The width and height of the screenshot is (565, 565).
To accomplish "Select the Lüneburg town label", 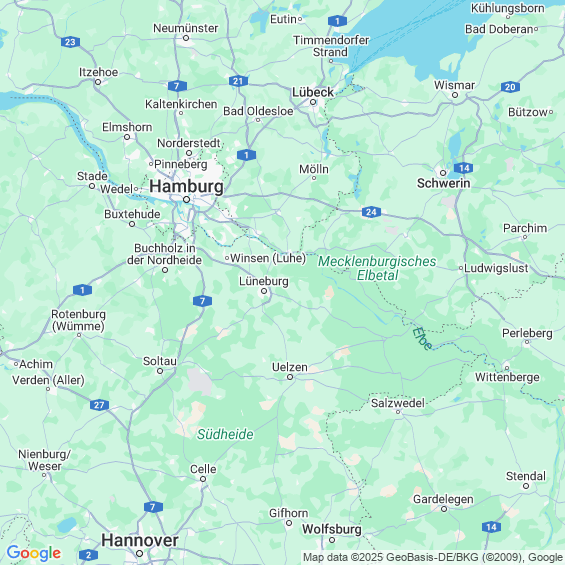I will (264, 281).
